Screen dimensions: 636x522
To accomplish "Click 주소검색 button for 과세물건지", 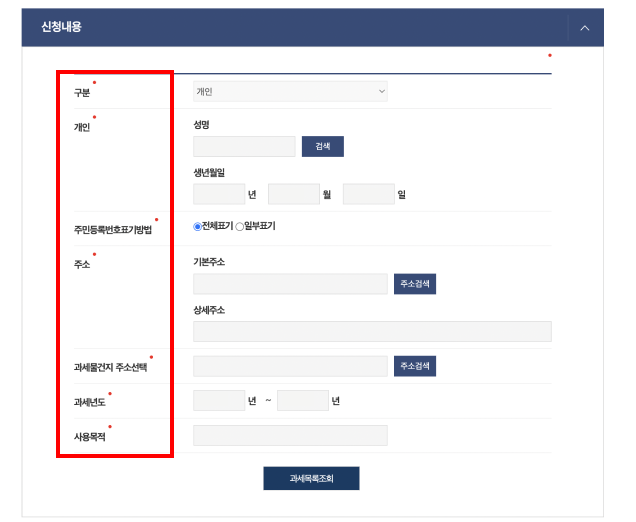I will (415, 366).
